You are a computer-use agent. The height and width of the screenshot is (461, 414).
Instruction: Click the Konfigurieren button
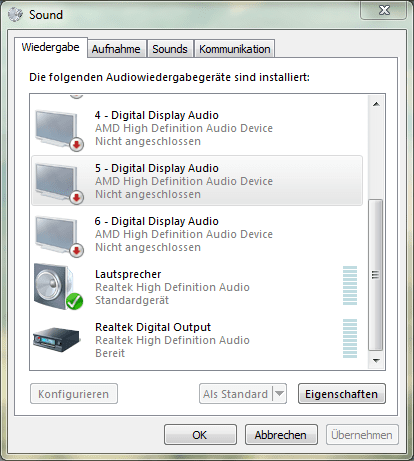coord(74,394)
